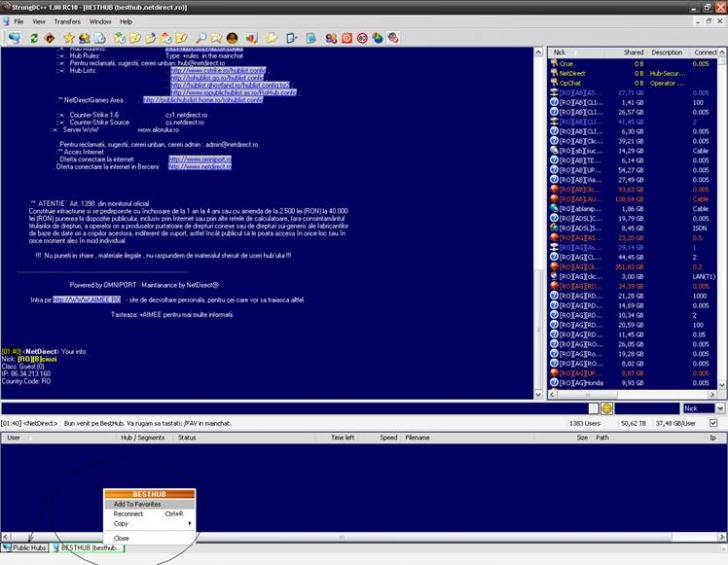Click the yellow smiley emoticon button
Screen dimensions: 728x565
(x=606, y=408)
